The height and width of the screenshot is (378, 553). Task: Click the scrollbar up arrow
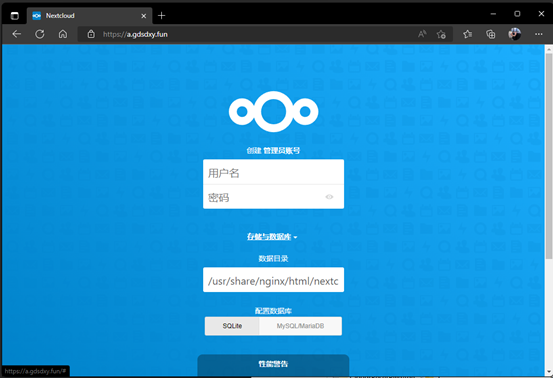click(549, 49)
